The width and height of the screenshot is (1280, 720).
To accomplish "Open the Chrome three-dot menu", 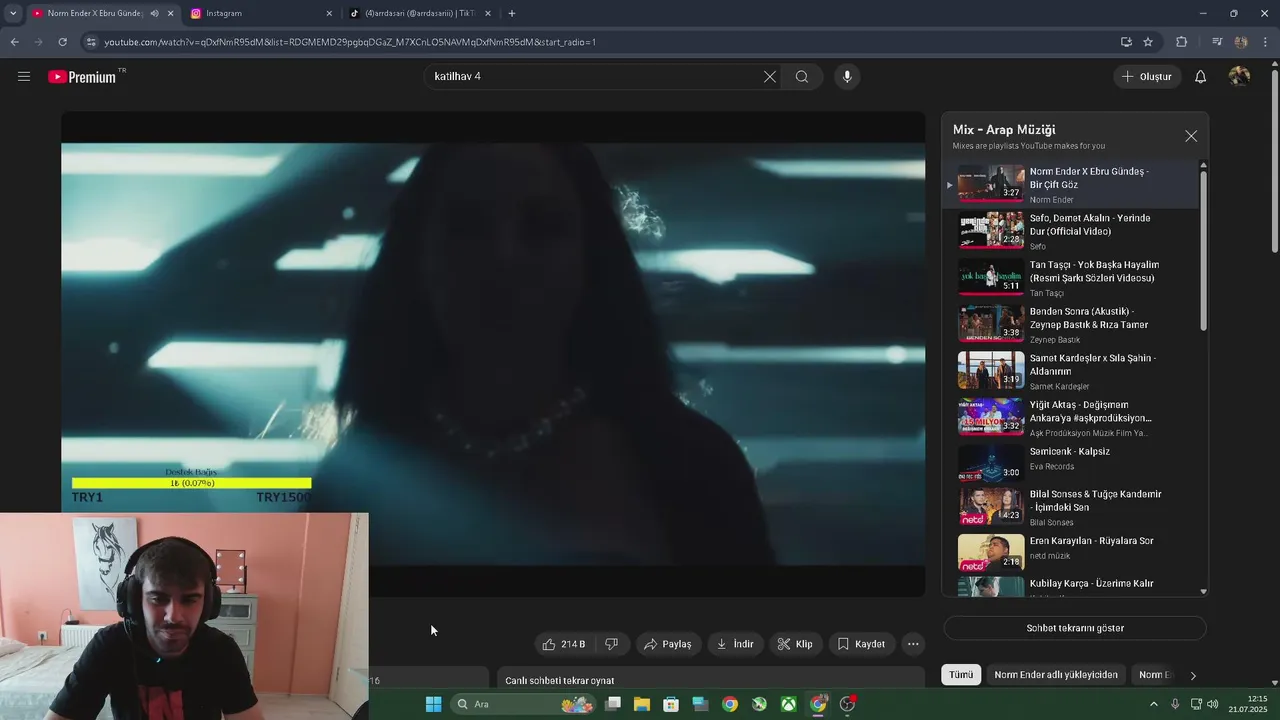I will pos(1266,42).
